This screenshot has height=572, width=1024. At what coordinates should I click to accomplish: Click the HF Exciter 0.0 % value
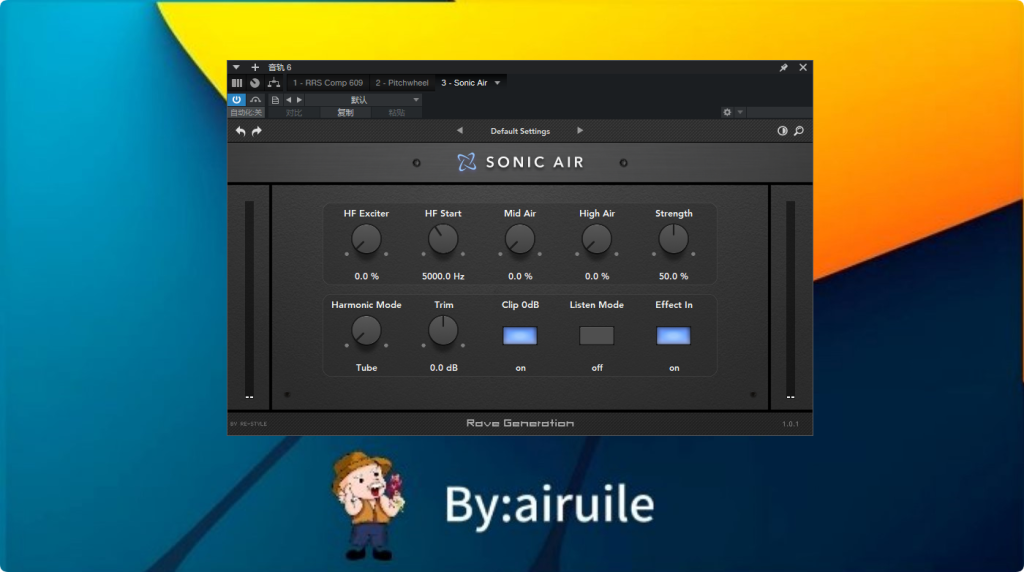366,276
